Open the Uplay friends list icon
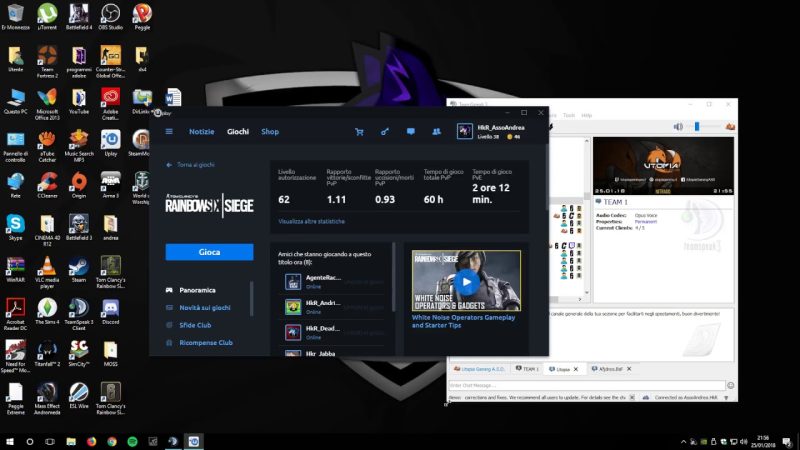Viewport: 800px width, 450px height. pos(436,132)
